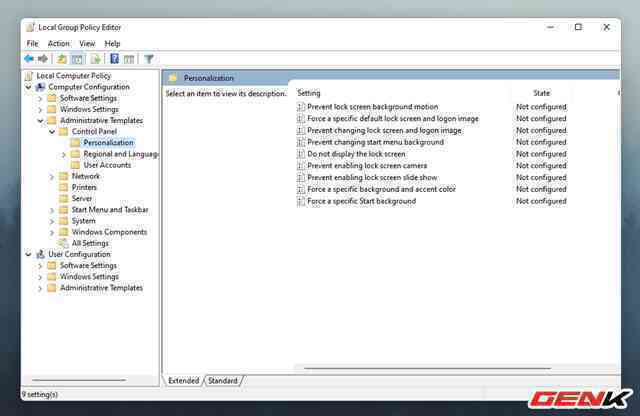Expand Windows Settings under Computer Configuration
Screen dimensions: 640x416
tap(40, 109)
